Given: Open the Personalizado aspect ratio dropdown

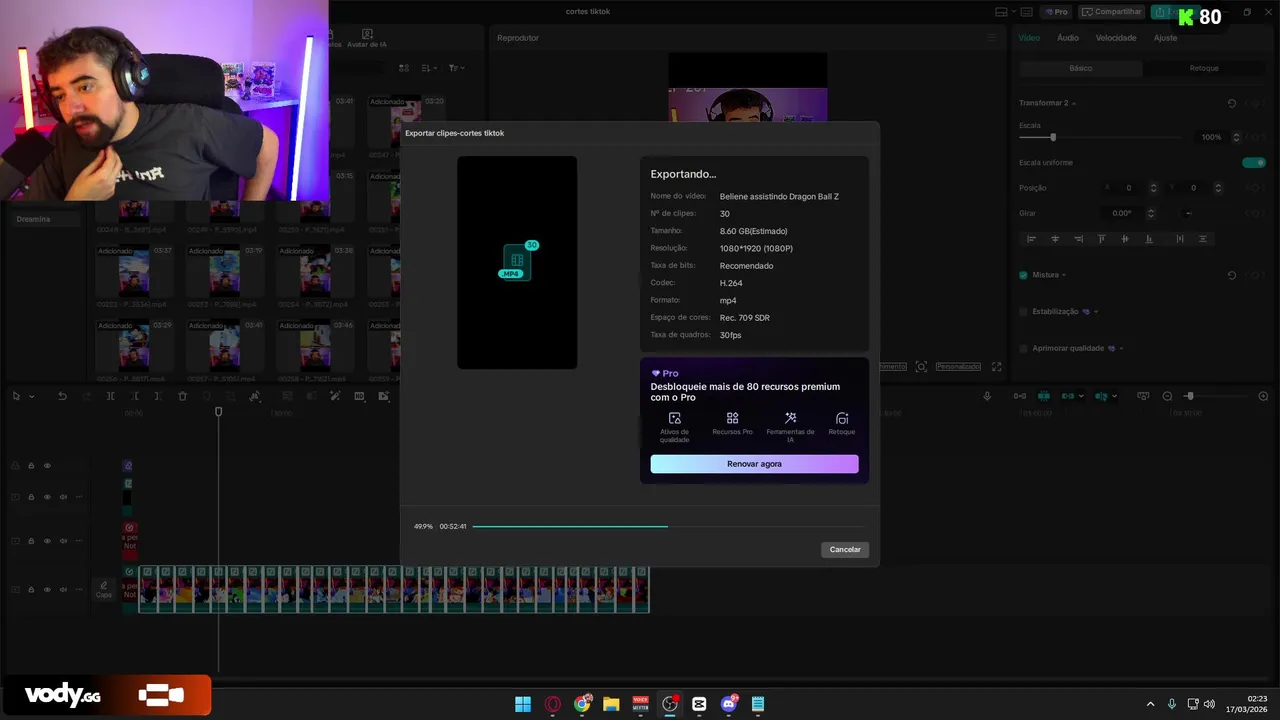Looking at the screenshot, I should point(958,367).
